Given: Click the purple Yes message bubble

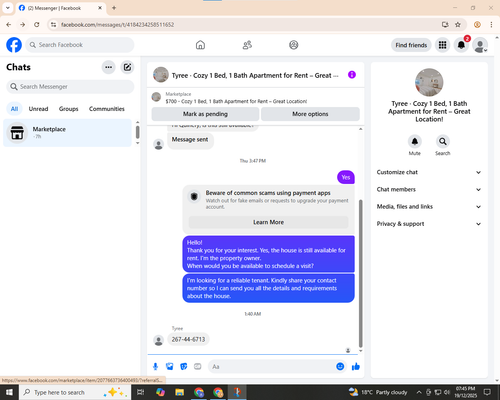Looking at the screenshot, I should pyautogui.click(x=346, y=177).
